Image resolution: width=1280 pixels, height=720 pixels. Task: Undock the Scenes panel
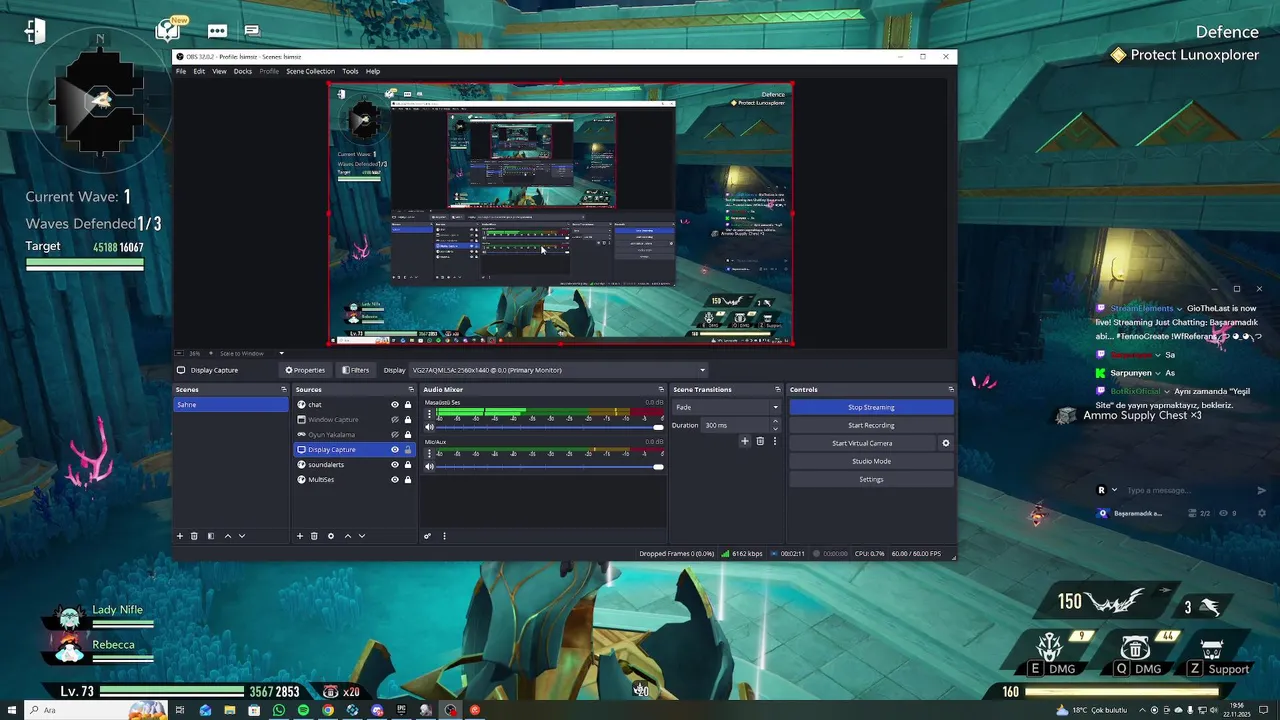pos(284,390)
